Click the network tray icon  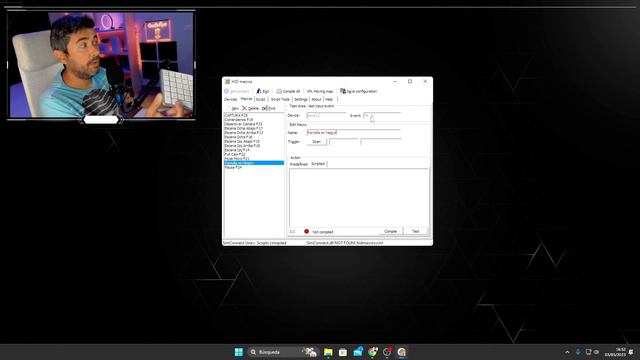click(x=588, y=352)
